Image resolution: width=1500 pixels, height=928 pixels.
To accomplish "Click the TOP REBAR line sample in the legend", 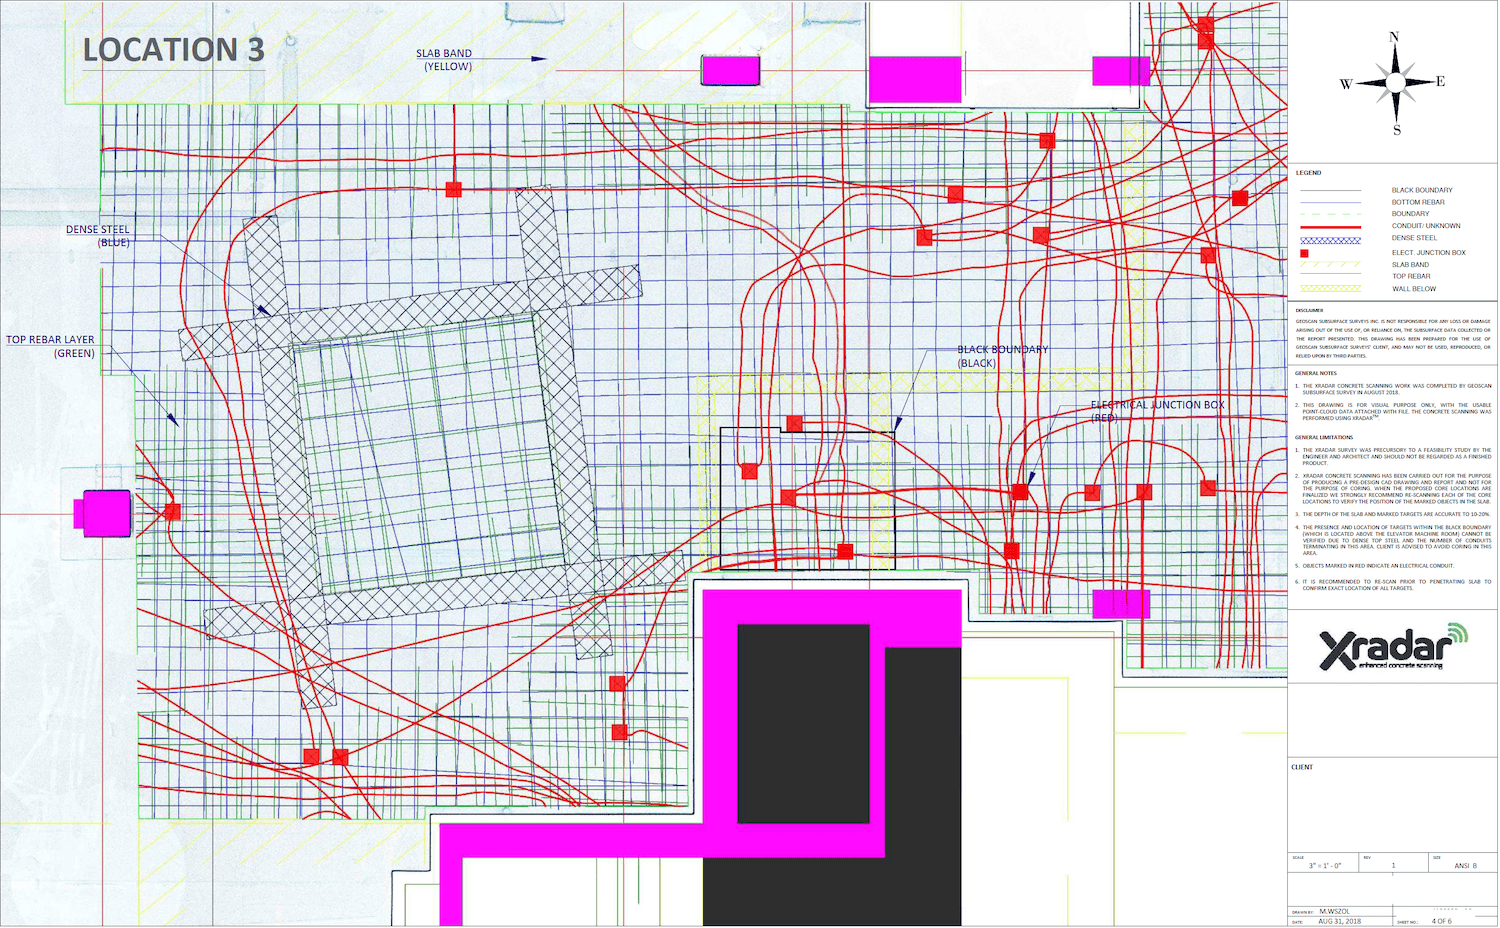I will pos(1329,276).
